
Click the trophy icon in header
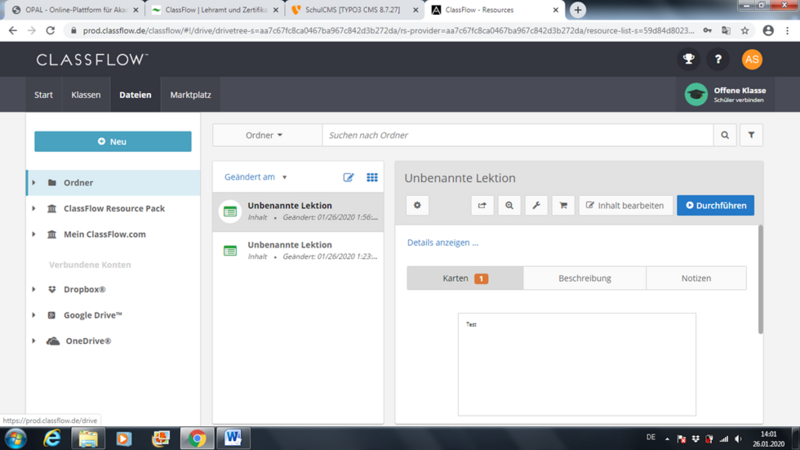(689, 60)
